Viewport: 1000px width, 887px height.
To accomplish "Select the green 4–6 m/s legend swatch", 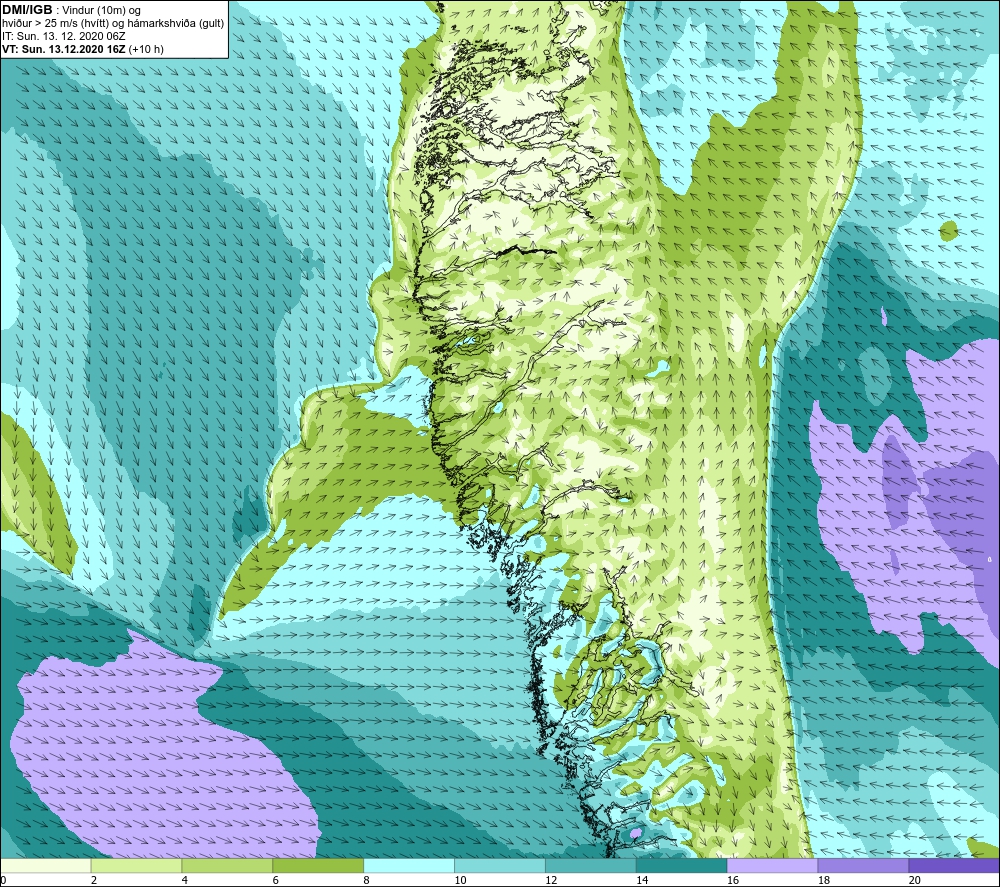I will [x=227, y=865].
